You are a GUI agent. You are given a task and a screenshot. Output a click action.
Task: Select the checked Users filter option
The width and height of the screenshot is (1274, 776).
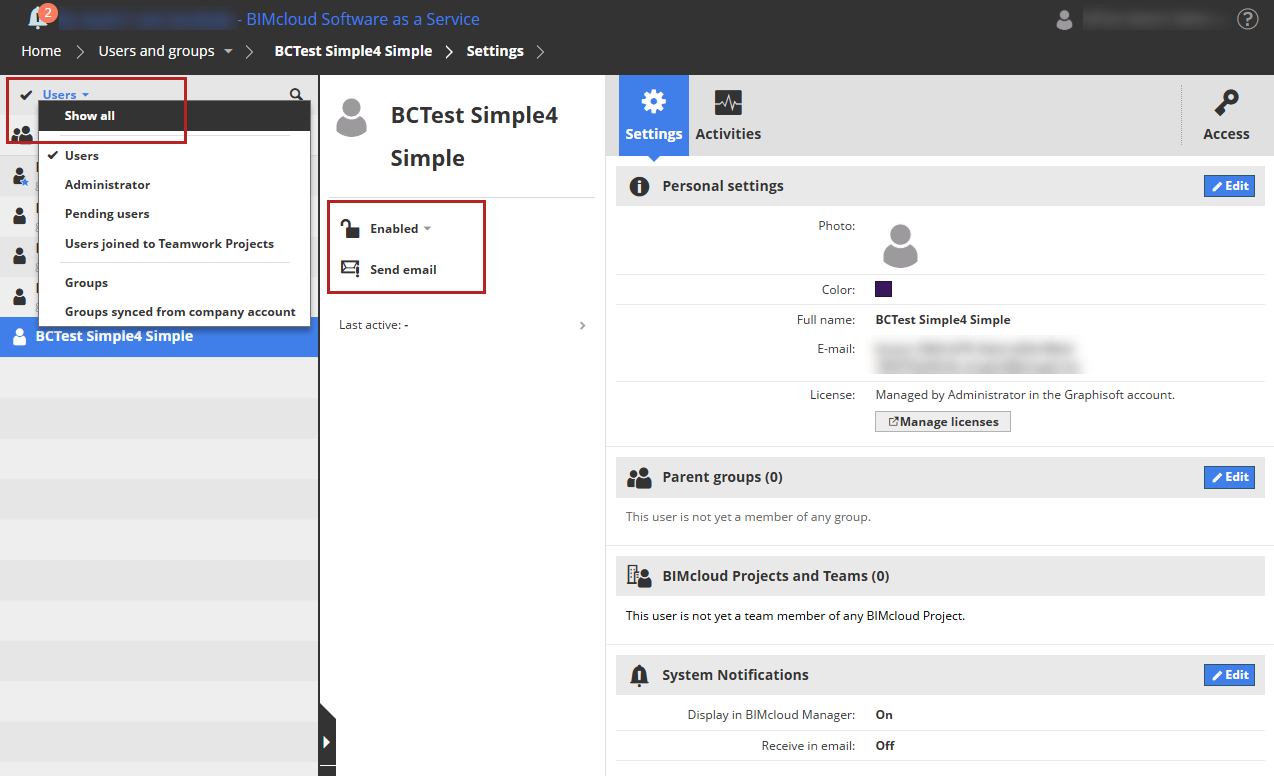(82, 155)
